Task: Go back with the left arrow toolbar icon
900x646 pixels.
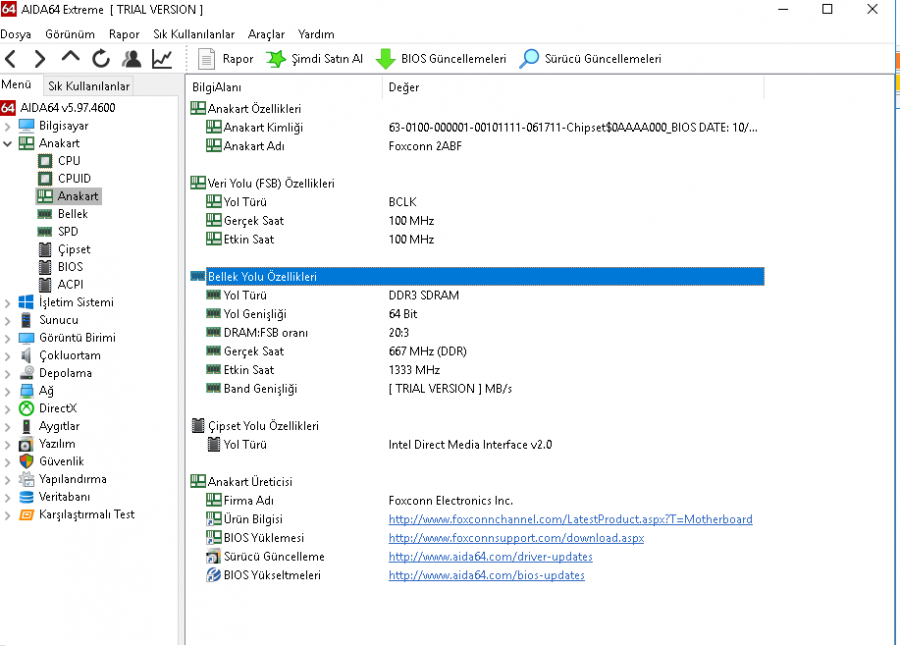Action: [x=10, y=59]
